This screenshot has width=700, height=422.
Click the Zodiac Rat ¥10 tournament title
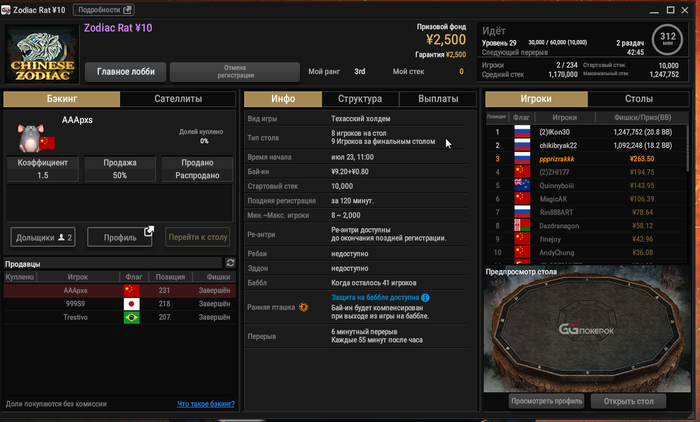tap(118, 28)
